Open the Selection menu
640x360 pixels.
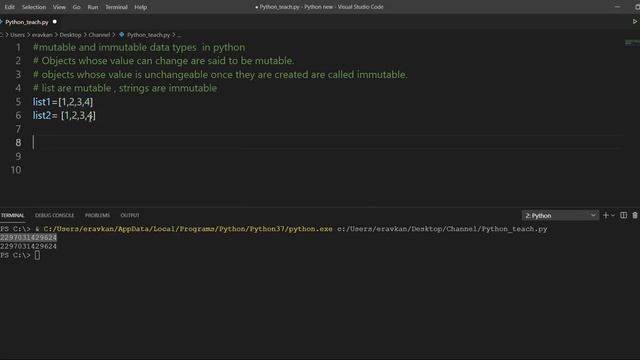coord(34,7)
